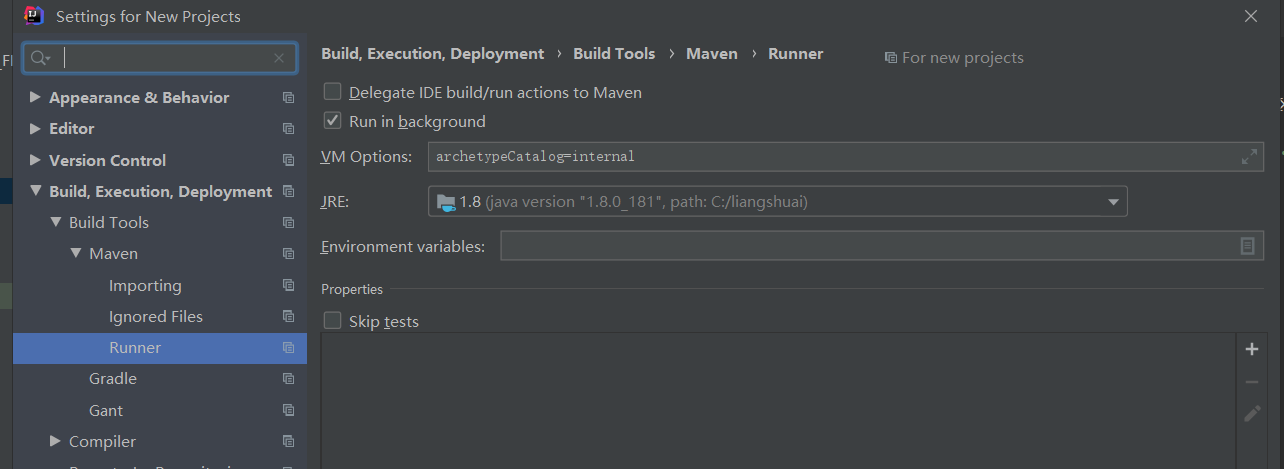Screen dimensions: 1284x469
Task: Click project-level icon beside Appearance & Behavior
Action: pyautogui.click(x=288, y=98)
